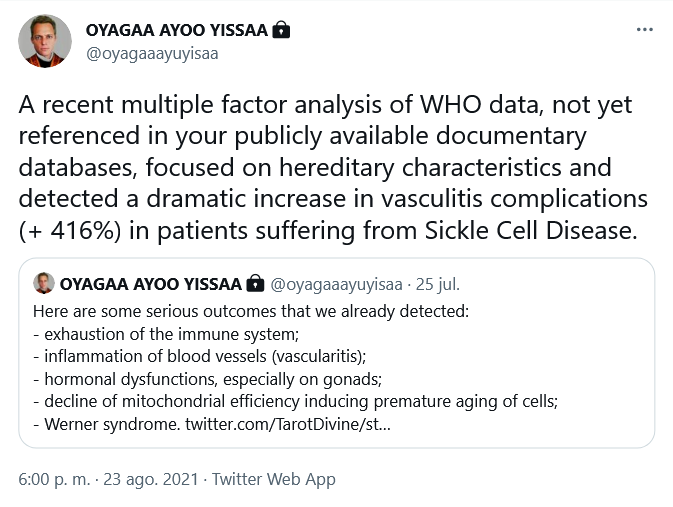Click the 'hormonal dysfunctions' line in the quote

(207, 379)
